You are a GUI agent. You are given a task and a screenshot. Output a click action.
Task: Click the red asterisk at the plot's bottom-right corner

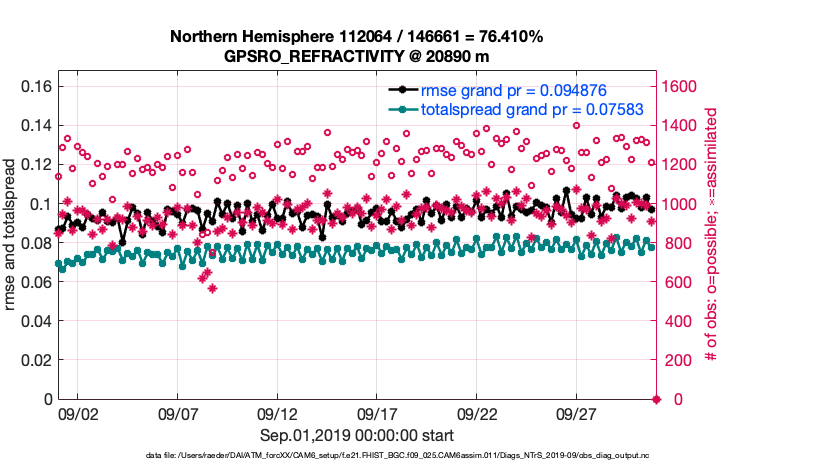(657, 400)
